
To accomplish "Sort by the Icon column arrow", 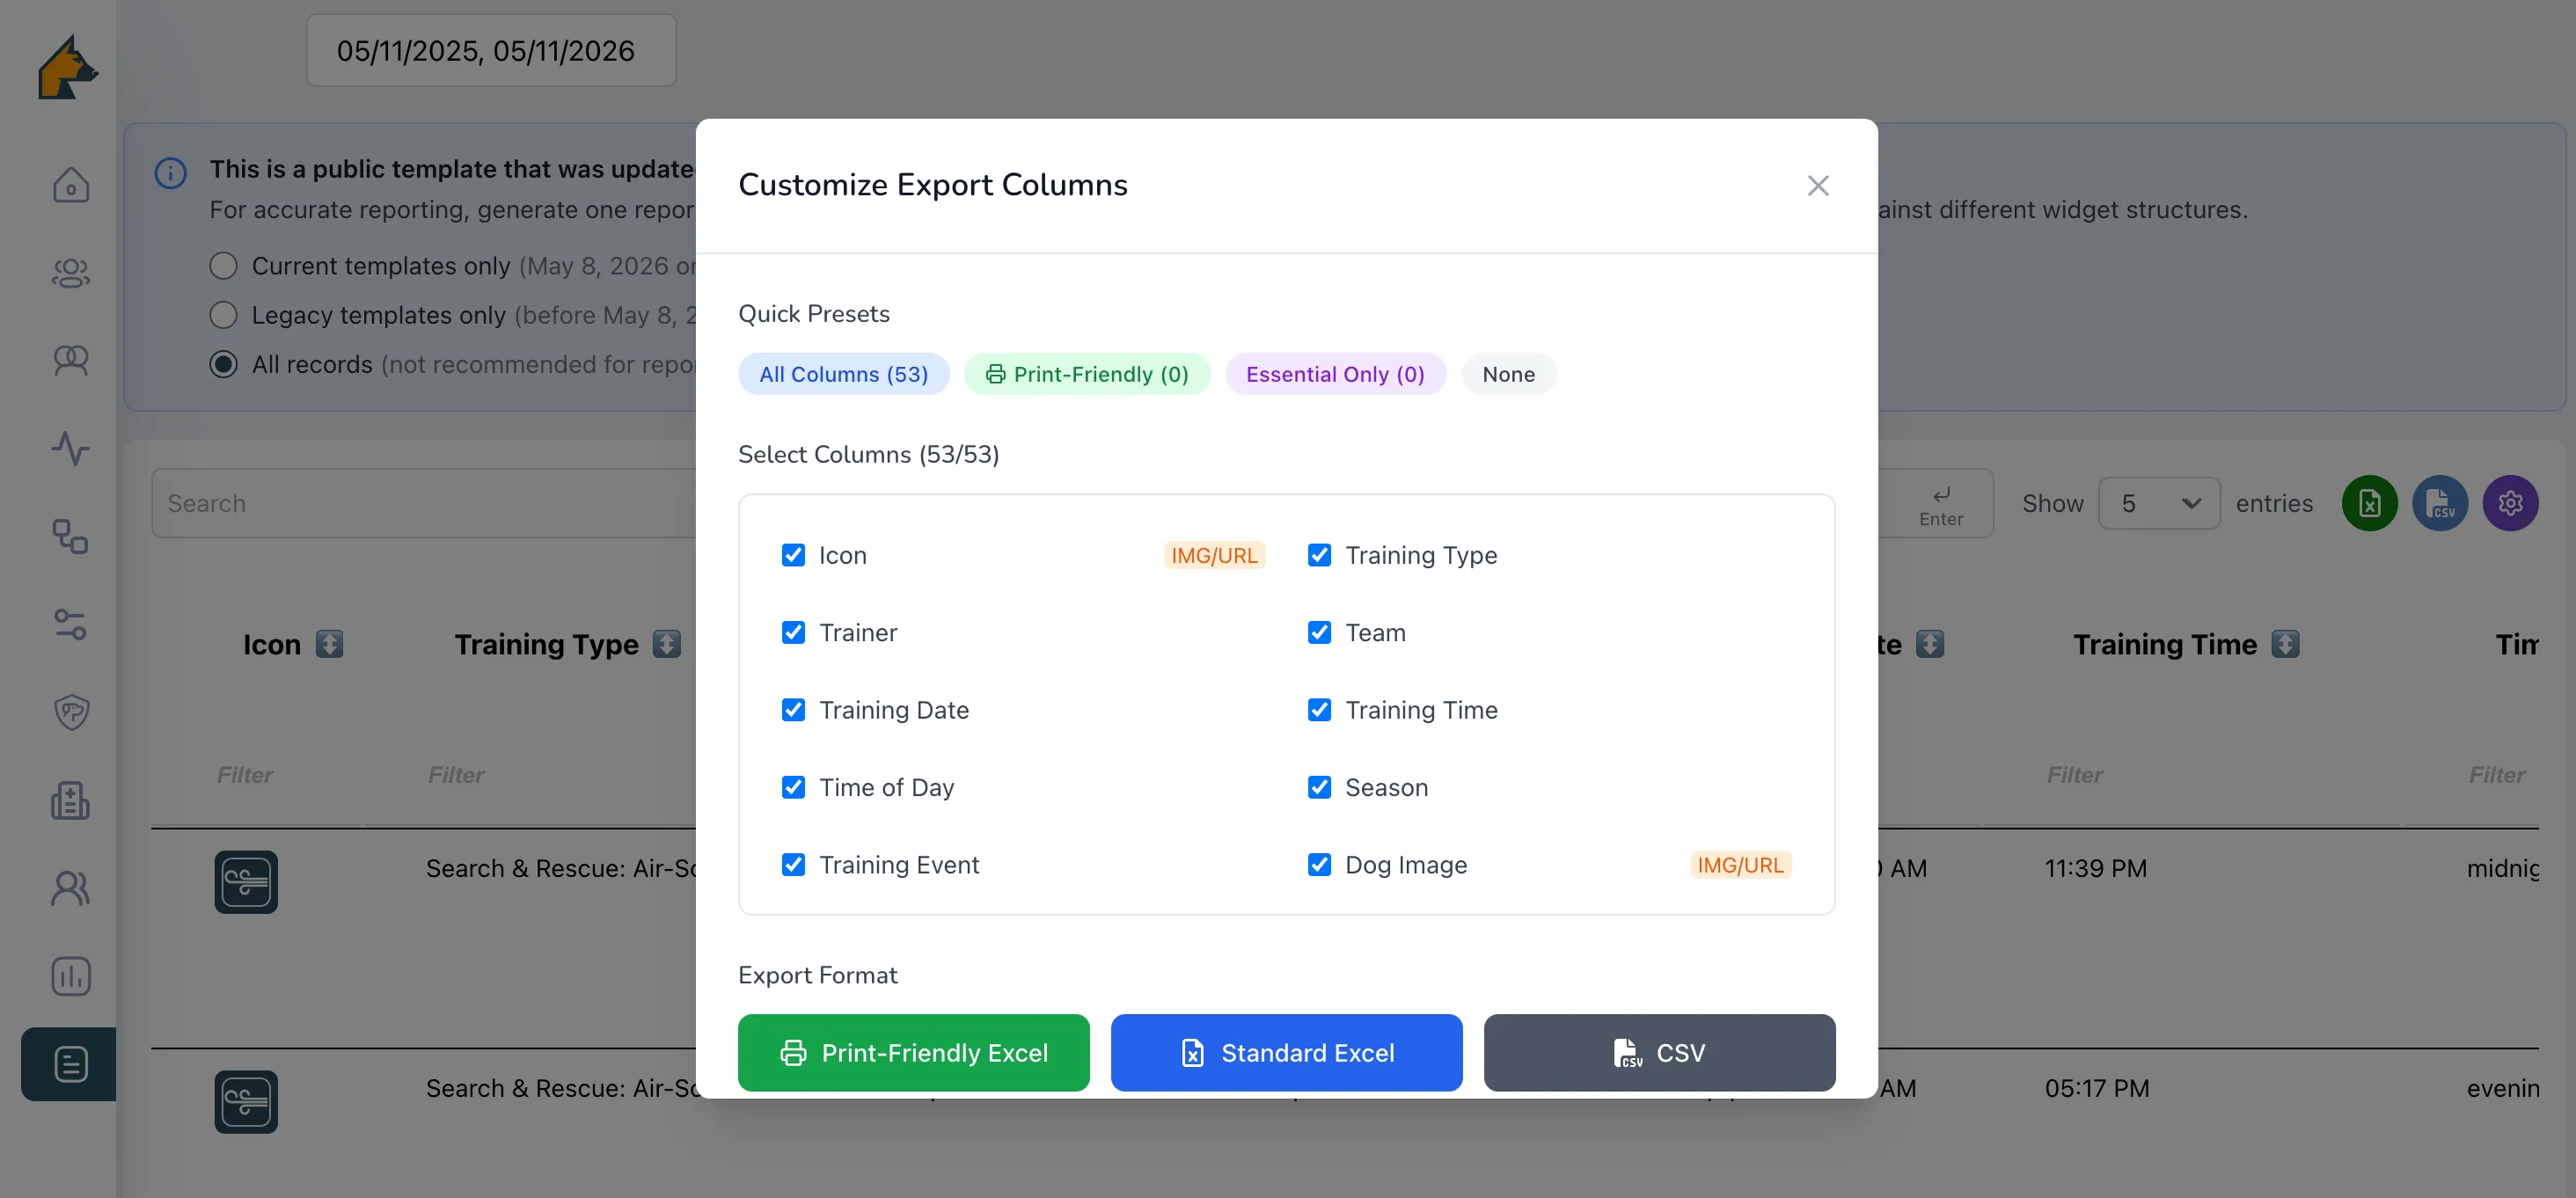I will 329,644.
